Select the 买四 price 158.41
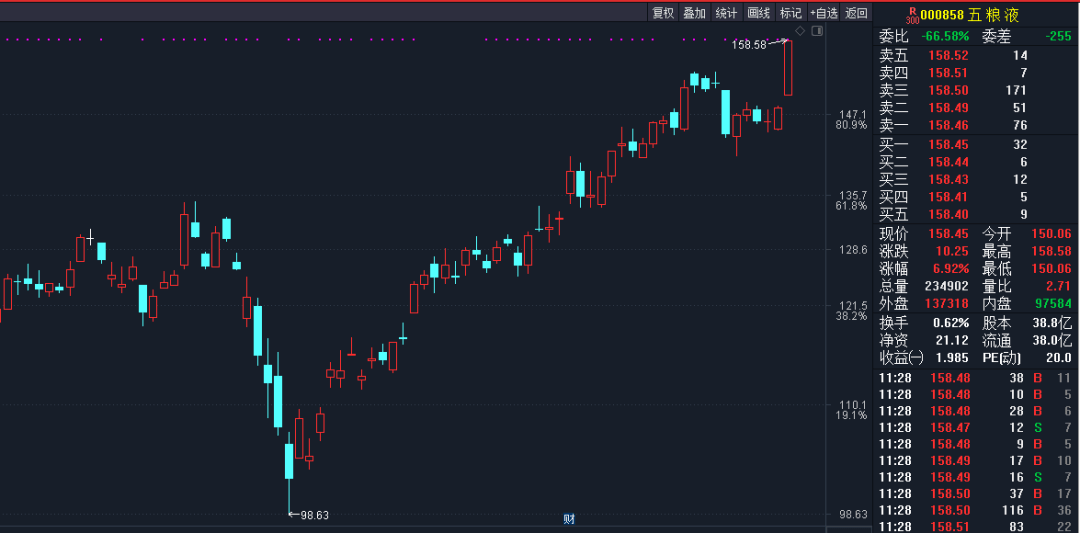 [x=948, y=197]
